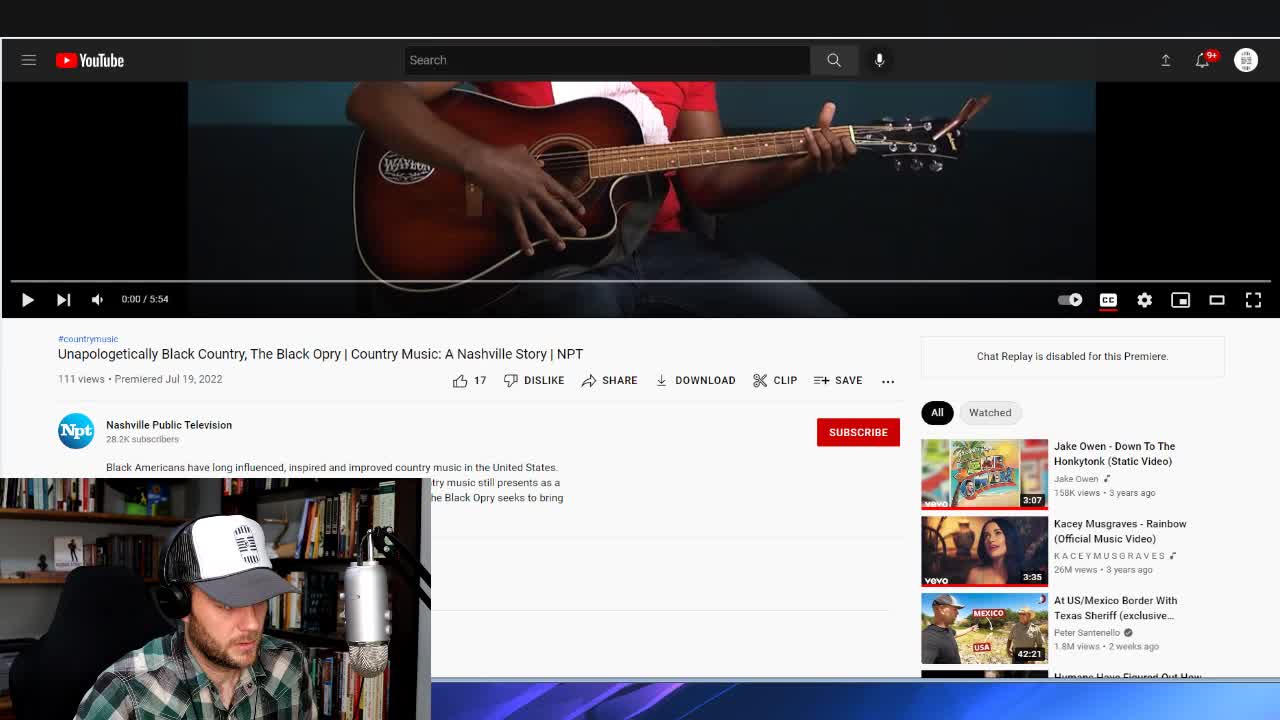The image size is (1280, 720).
Task: Click the Dislike button
Action: (534, 380)
